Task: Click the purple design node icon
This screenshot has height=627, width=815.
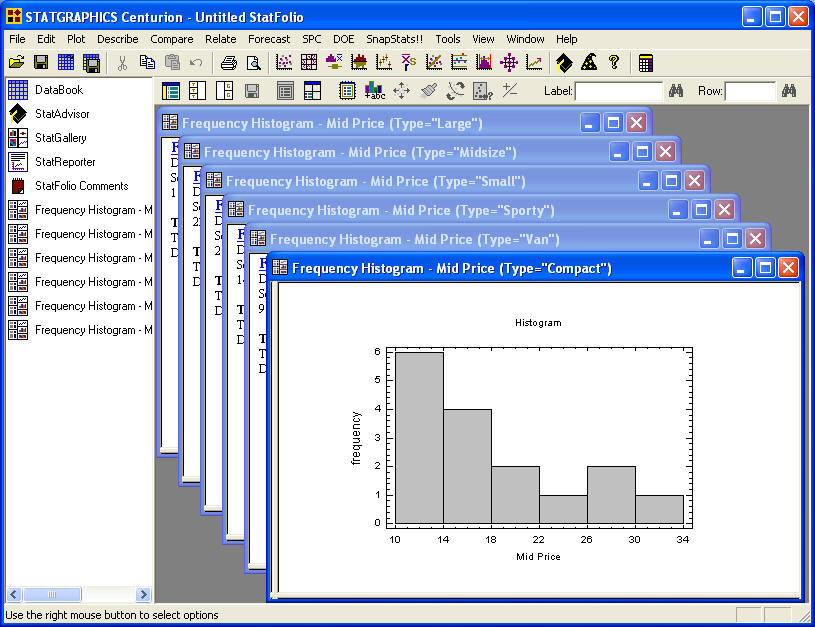Action: [509, 63]
